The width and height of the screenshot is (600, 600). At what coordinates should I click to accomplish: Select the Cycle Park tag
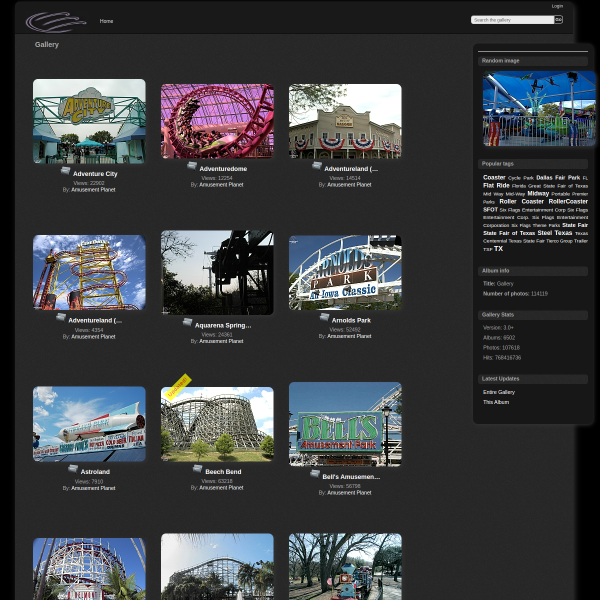(520, 178)
